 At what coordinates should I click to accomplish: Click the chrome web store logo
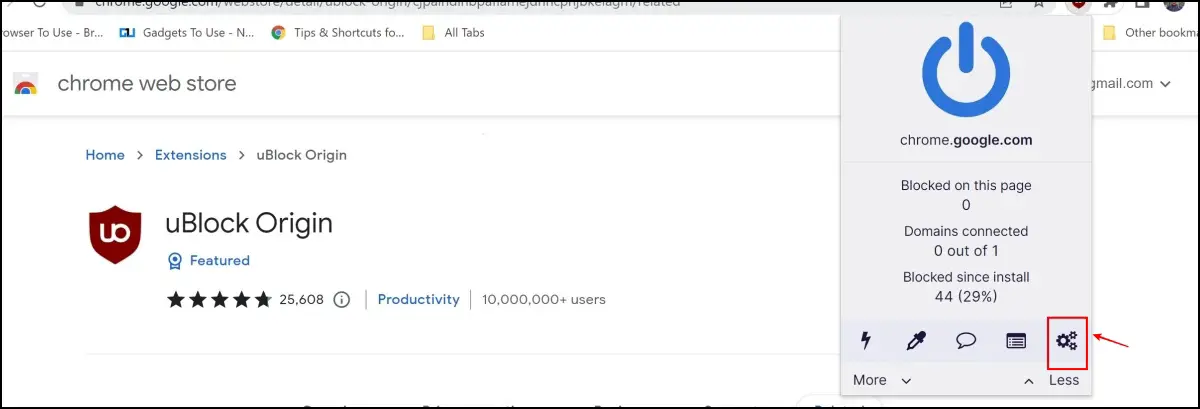click(26, 84)
